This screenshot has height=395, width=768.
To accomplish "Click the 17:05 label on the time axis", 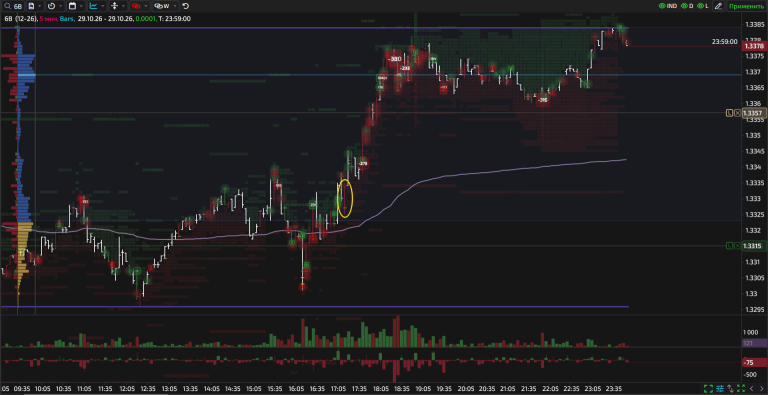I will click(338, 389).
